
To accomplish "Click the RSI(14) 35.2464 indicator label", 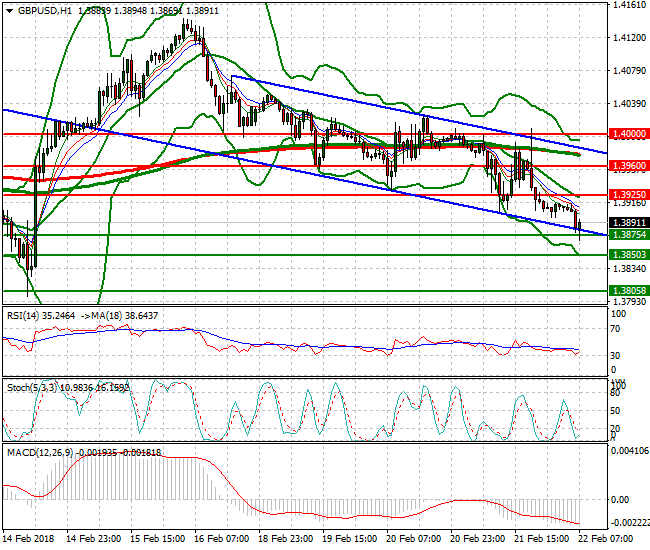I will (x=41, y=316).
